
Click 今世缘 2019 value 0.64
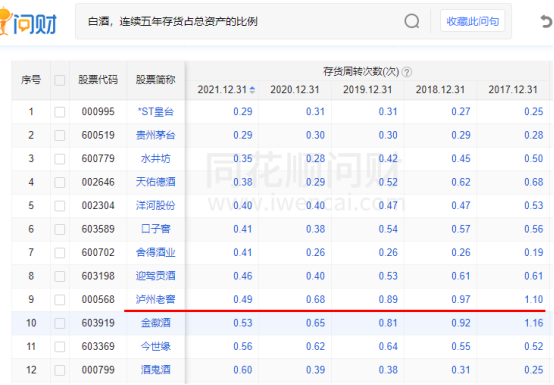point(388,346)
